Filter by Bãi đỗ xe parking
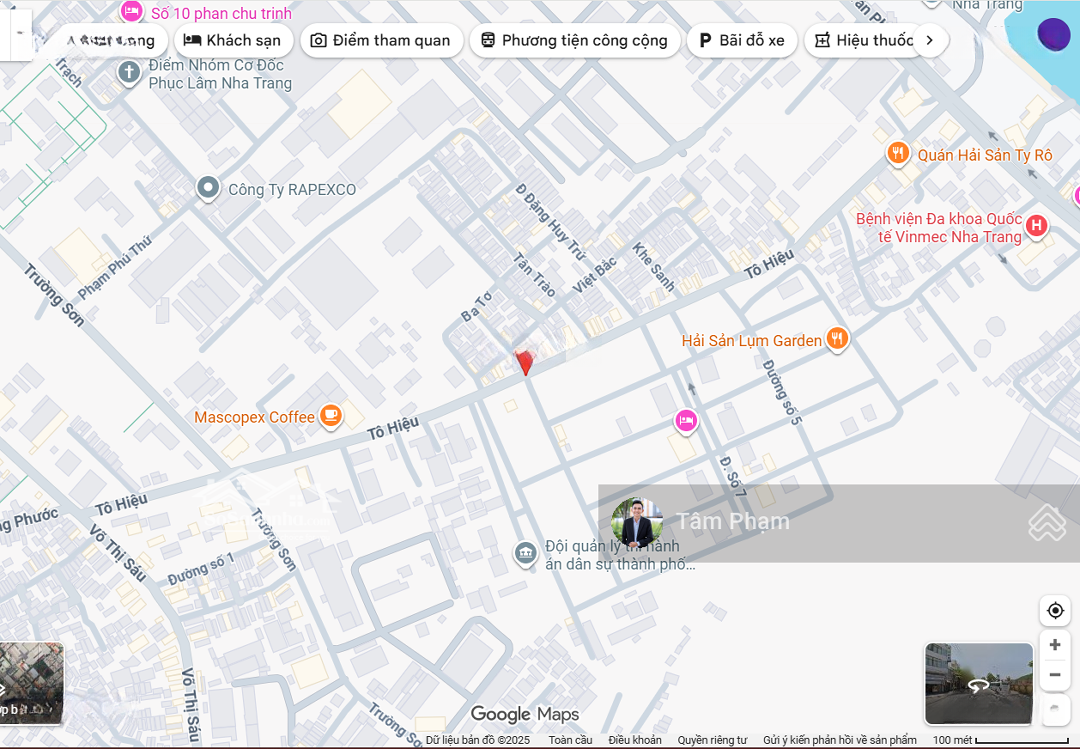 click(742, 41)
